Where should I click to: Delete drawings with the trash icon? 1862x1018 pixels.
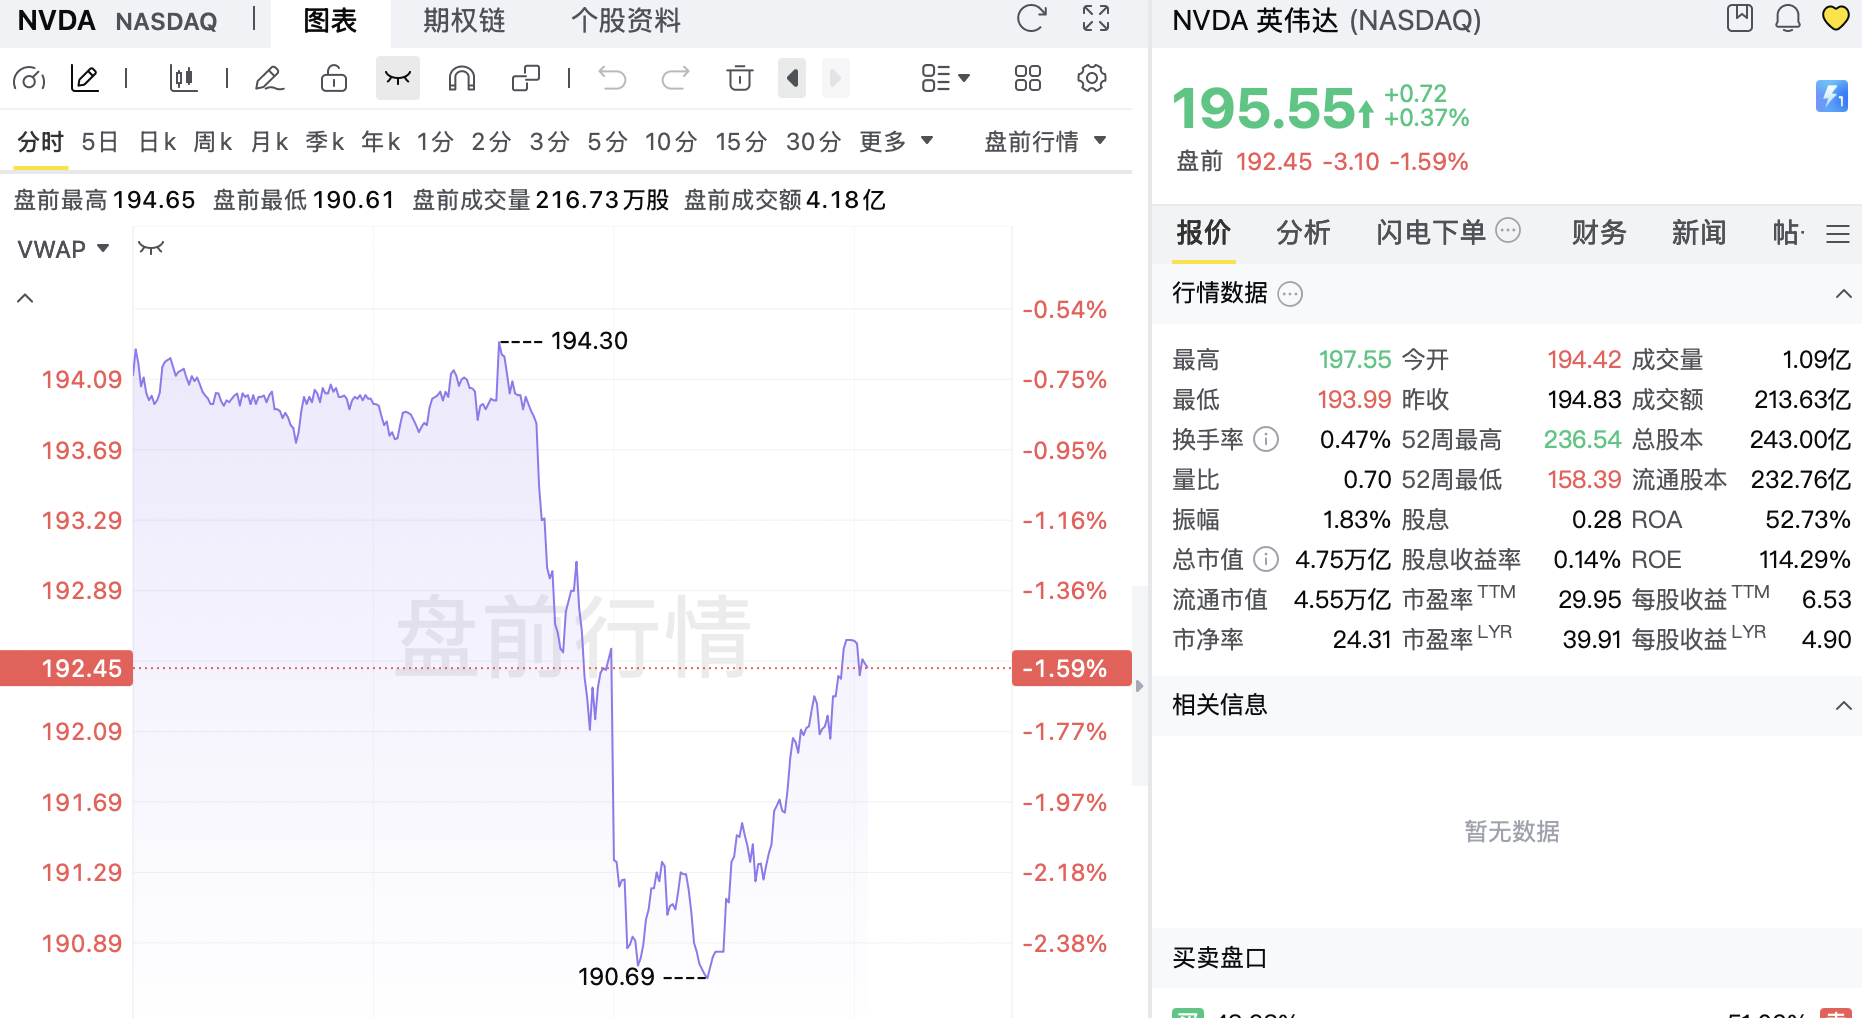[x=740, y=78]
